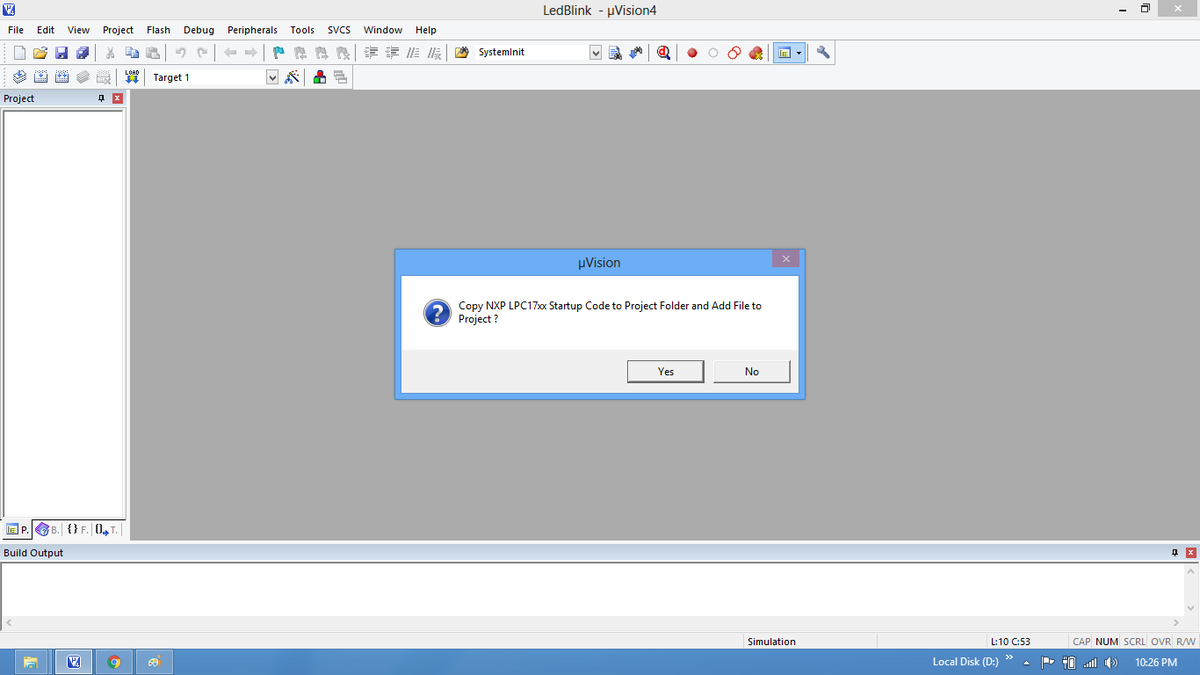Viewport: 1200px width, 675px height.
Task: Open Paint from the taskbar
Action: point(154,662)
